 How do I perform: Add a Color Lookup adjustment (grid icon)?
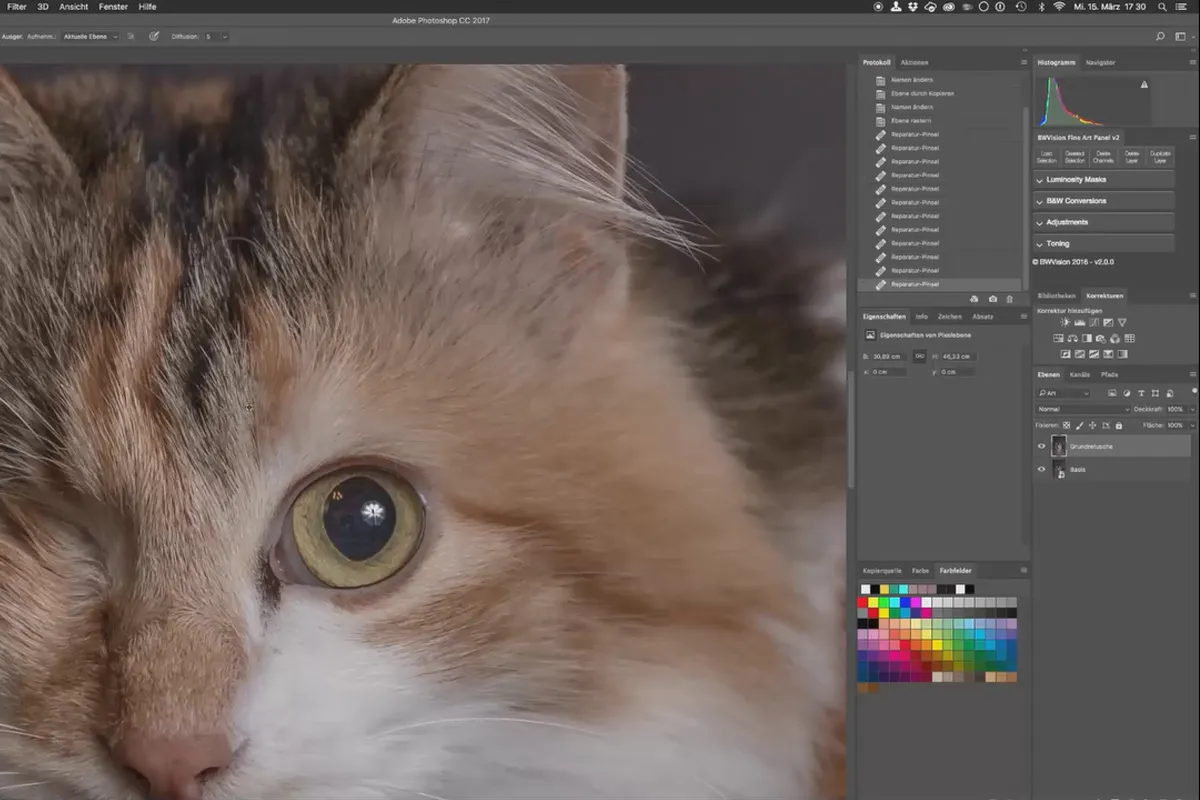click(1129, 338)
